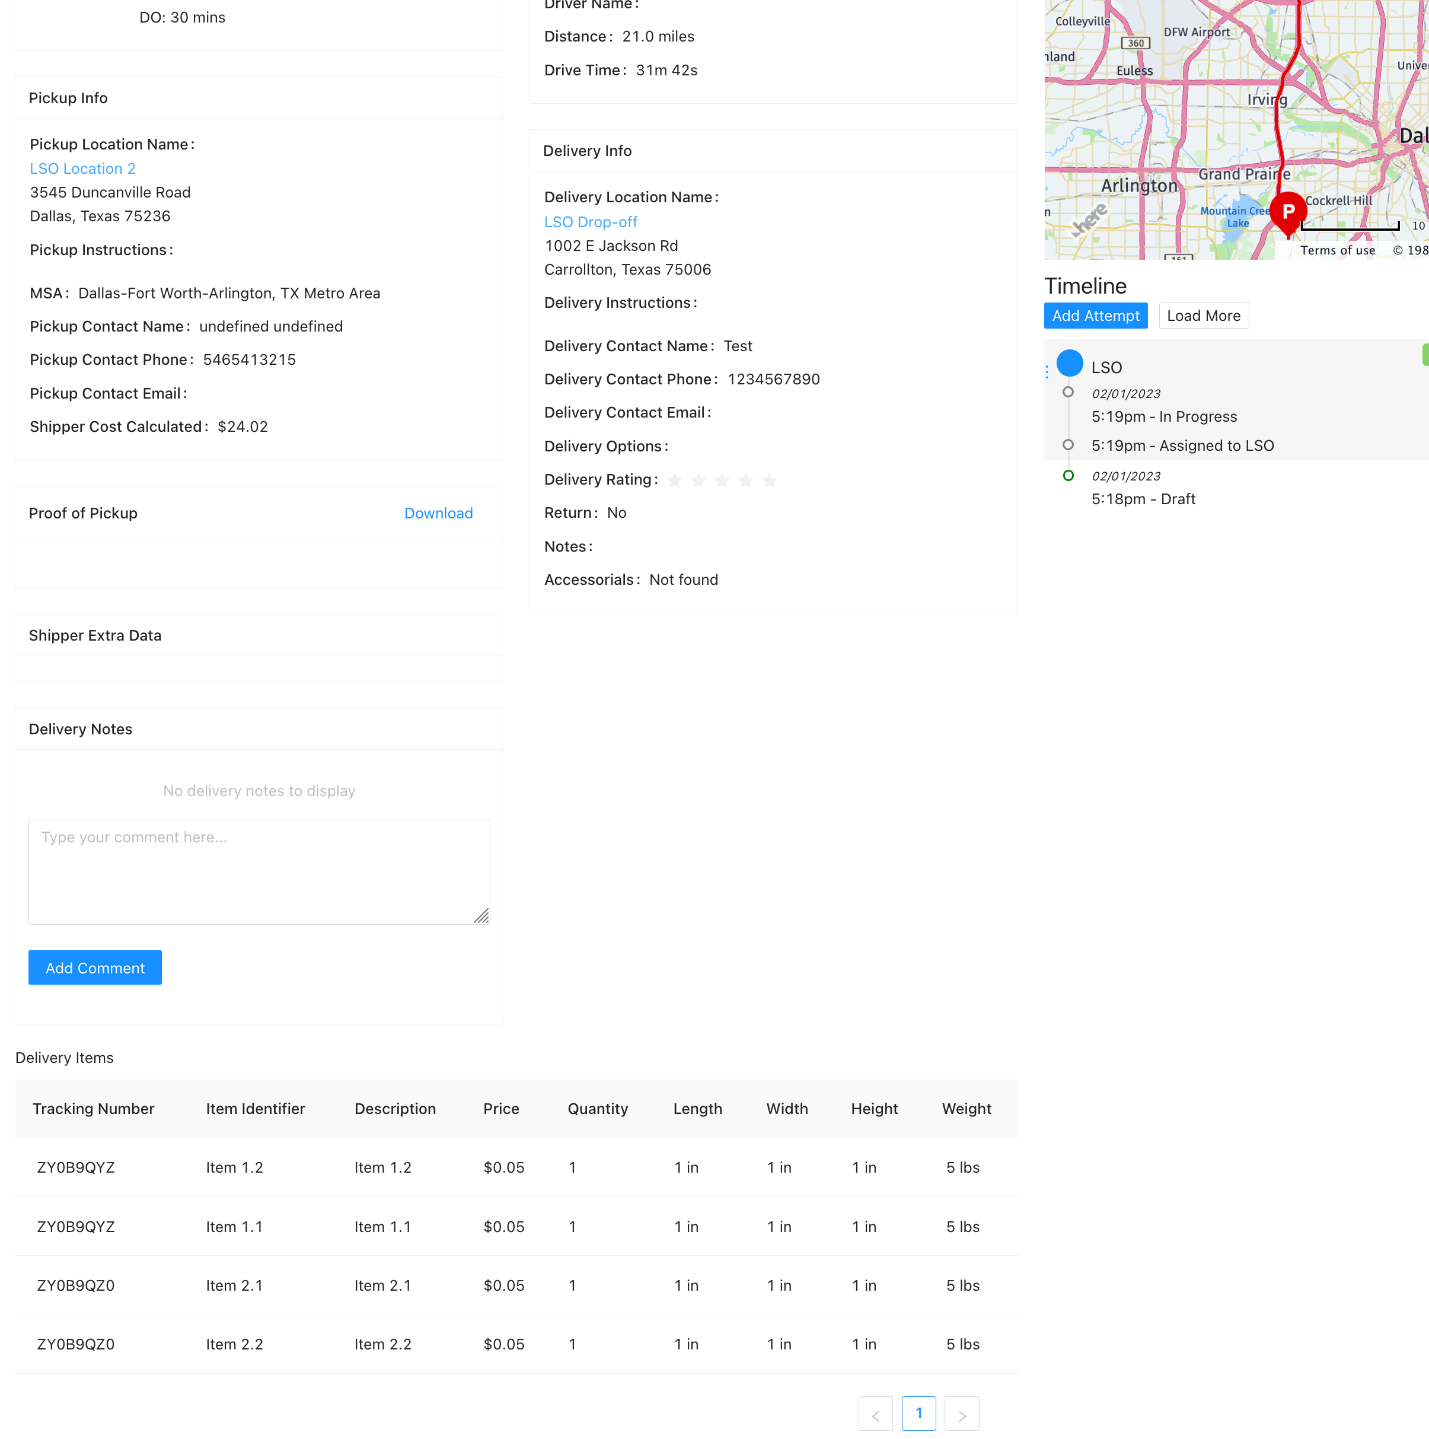Click the Tracking Number column header

pyautogui.click(x=93, y=1109)
